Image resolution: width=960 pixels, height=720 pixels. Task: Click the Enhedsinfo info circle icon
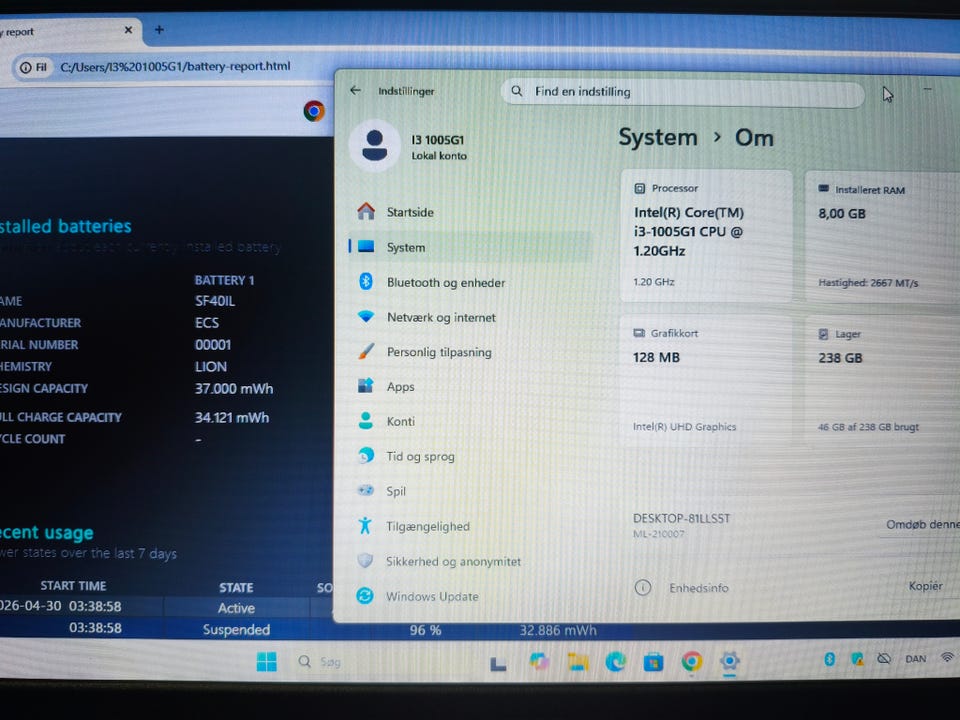642,588
